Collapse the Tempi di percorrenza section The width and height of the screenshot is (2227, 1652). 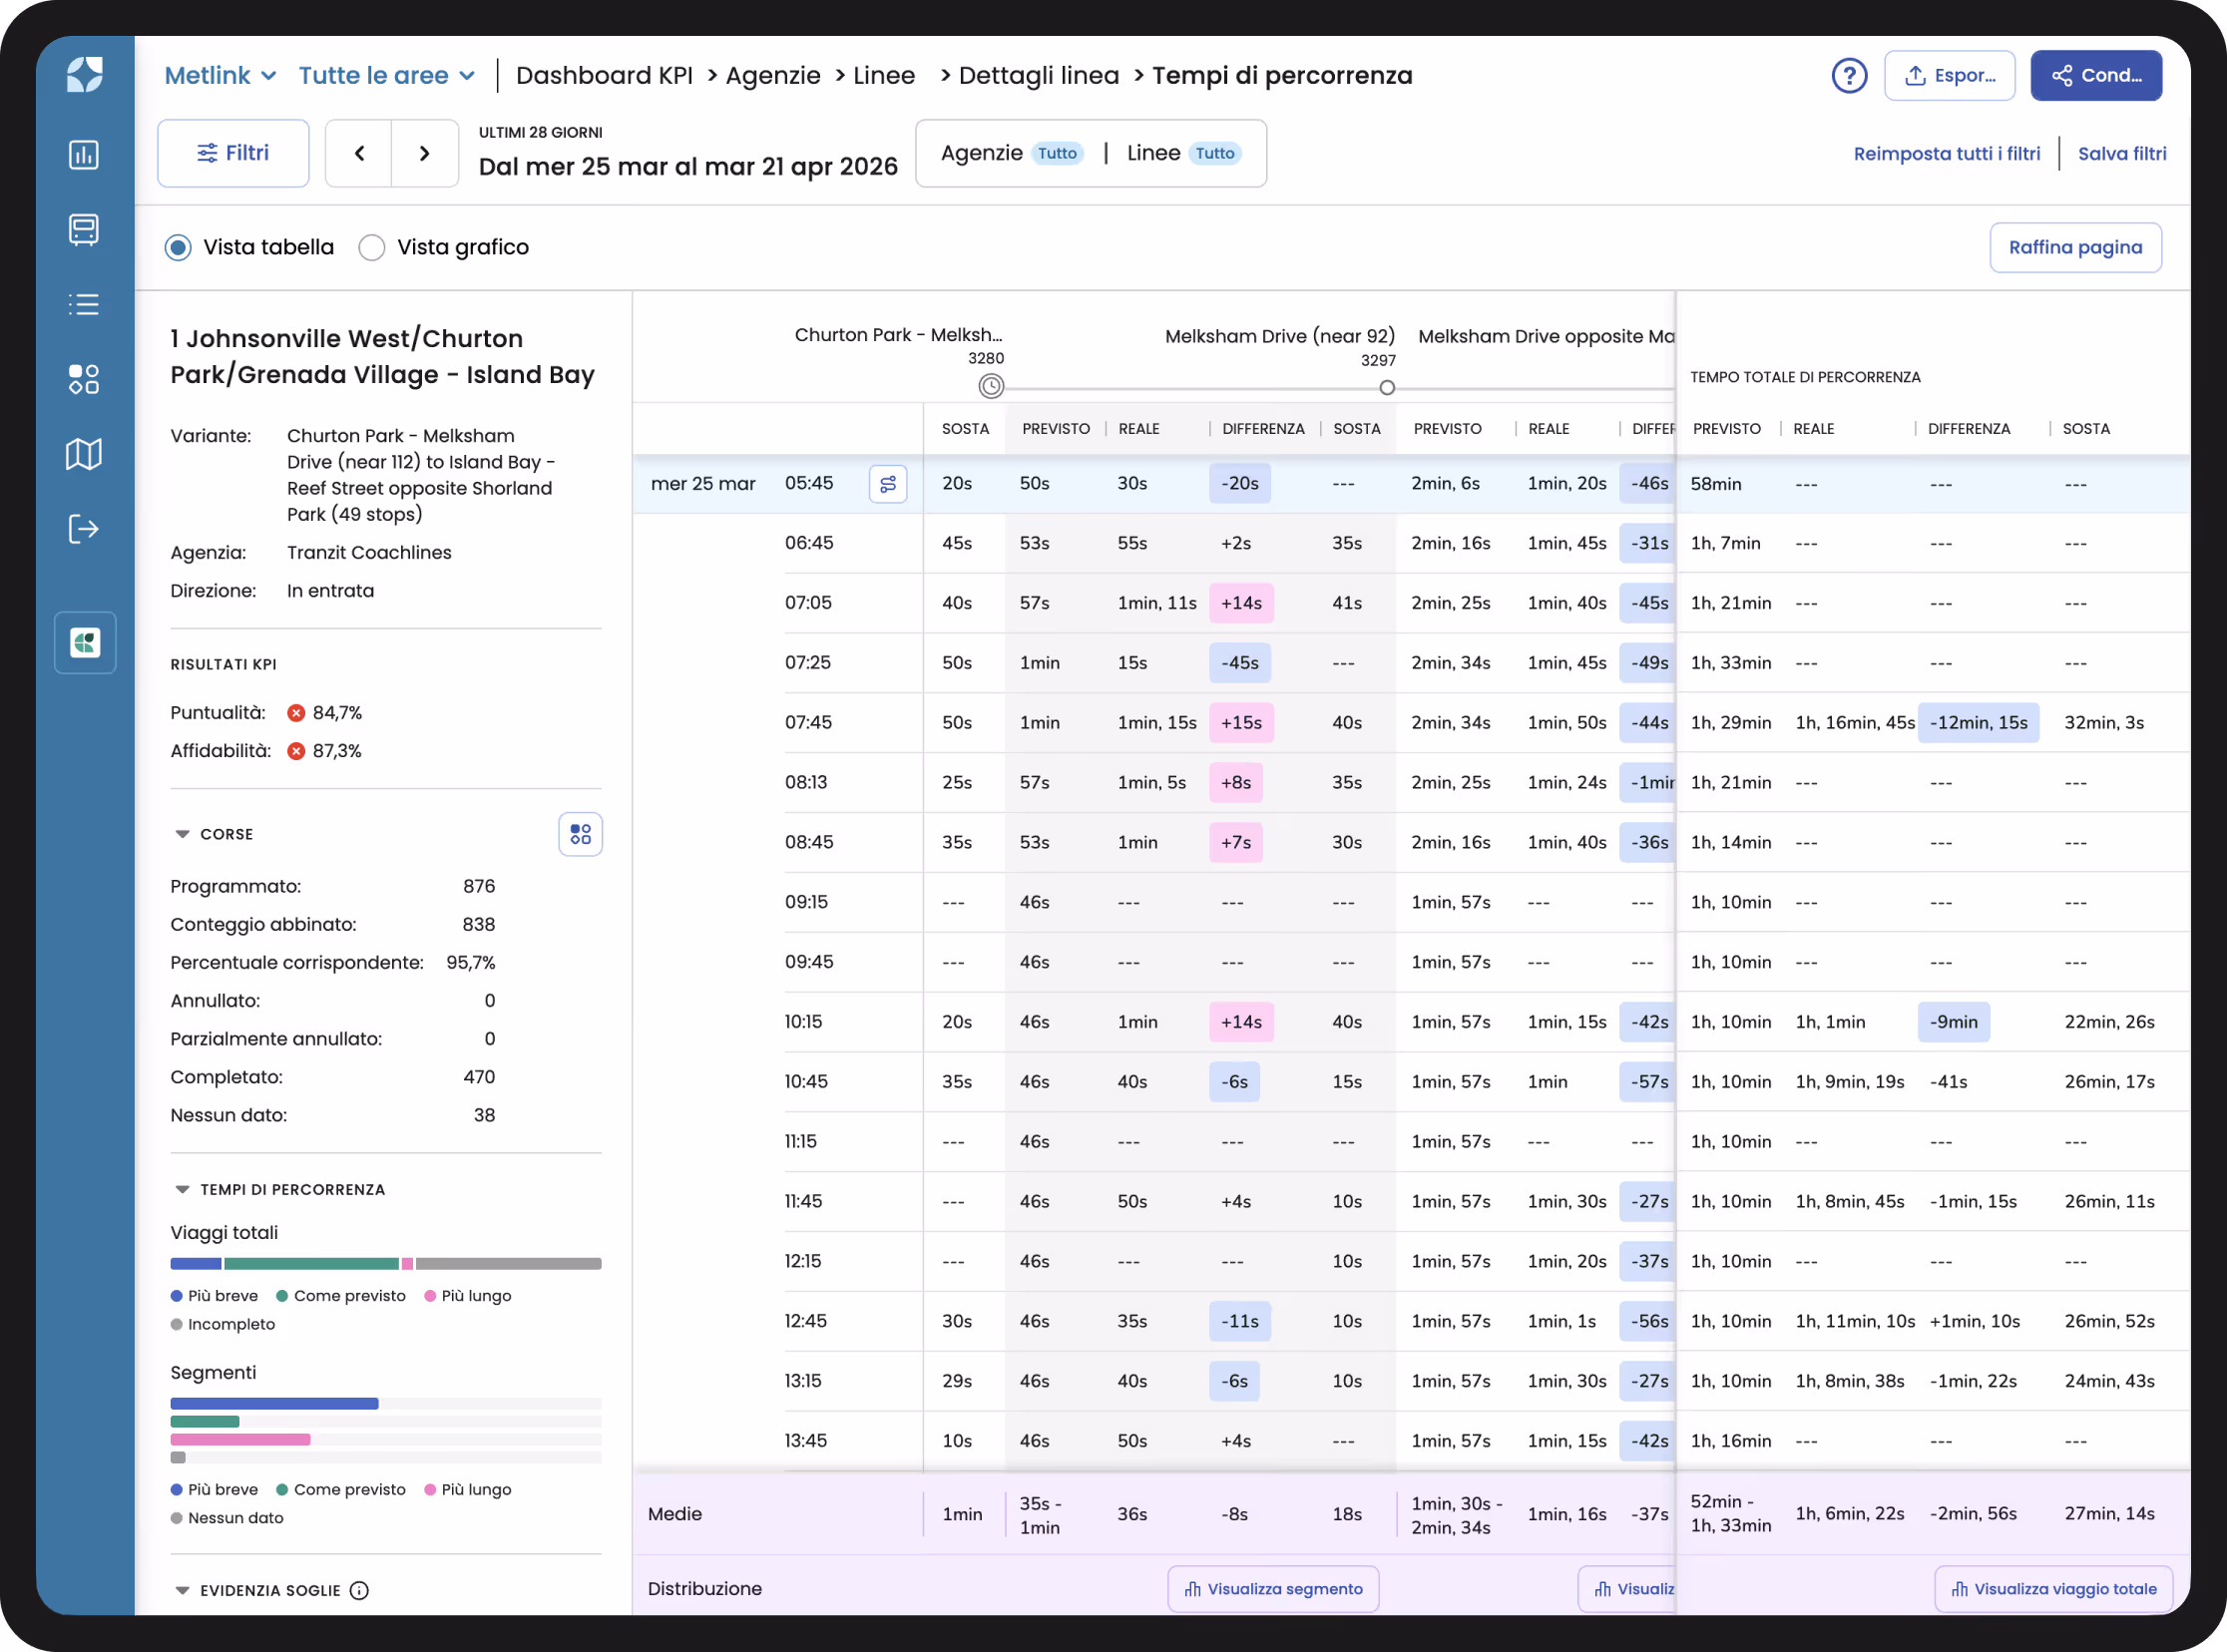click(182, 1189)
